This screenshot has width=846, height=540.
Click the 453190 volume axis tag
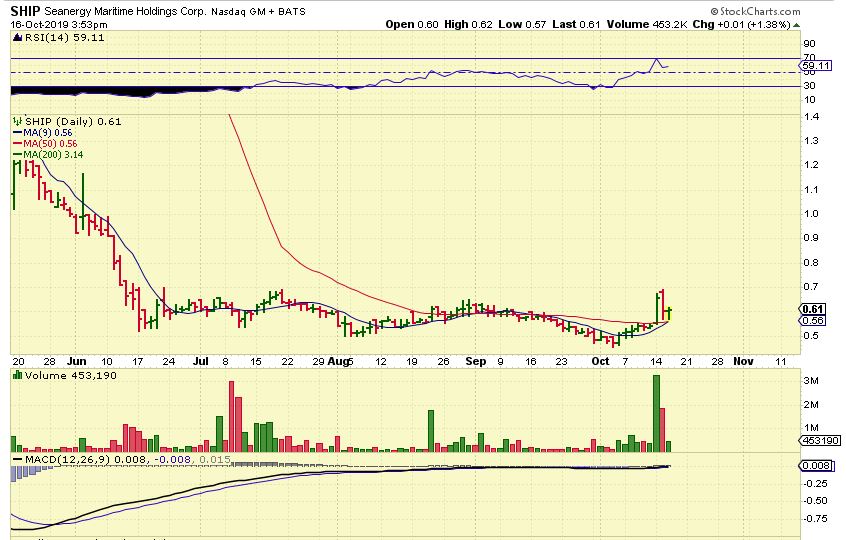click(820, 441)
